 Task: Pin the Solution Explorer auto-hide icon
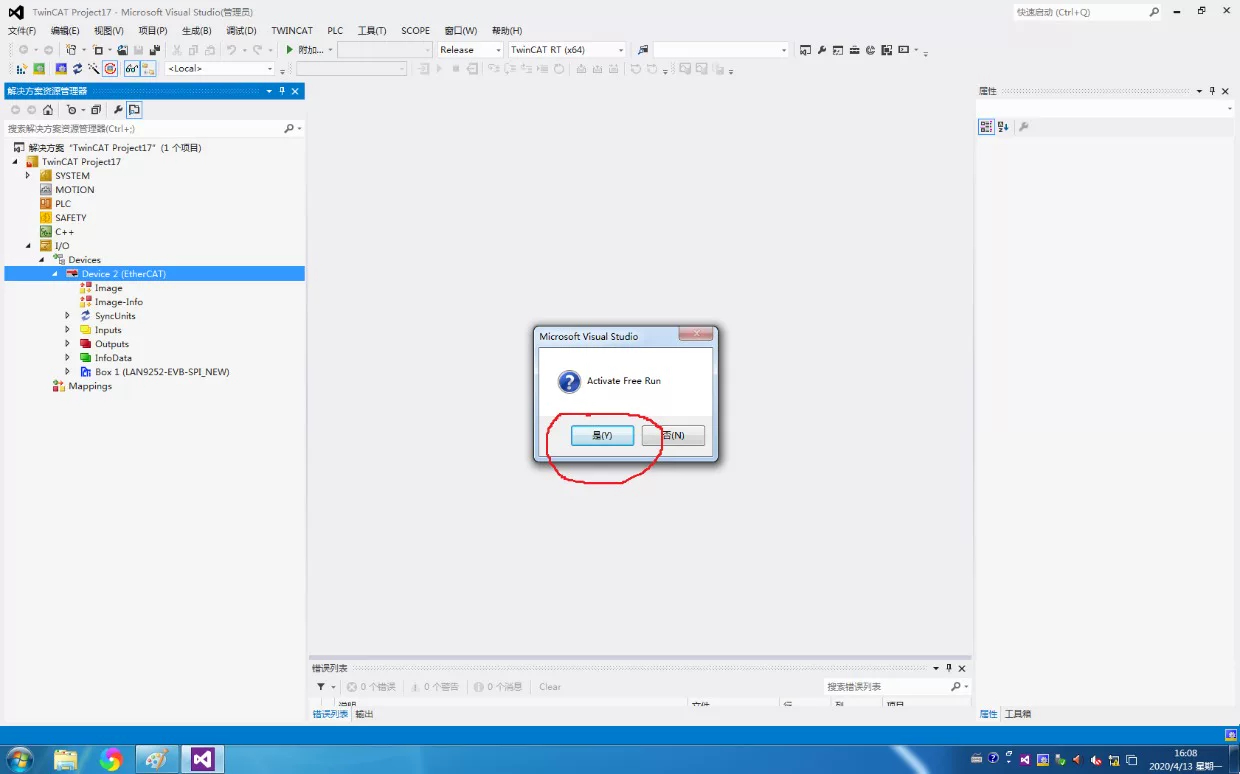tap(282, 91)
